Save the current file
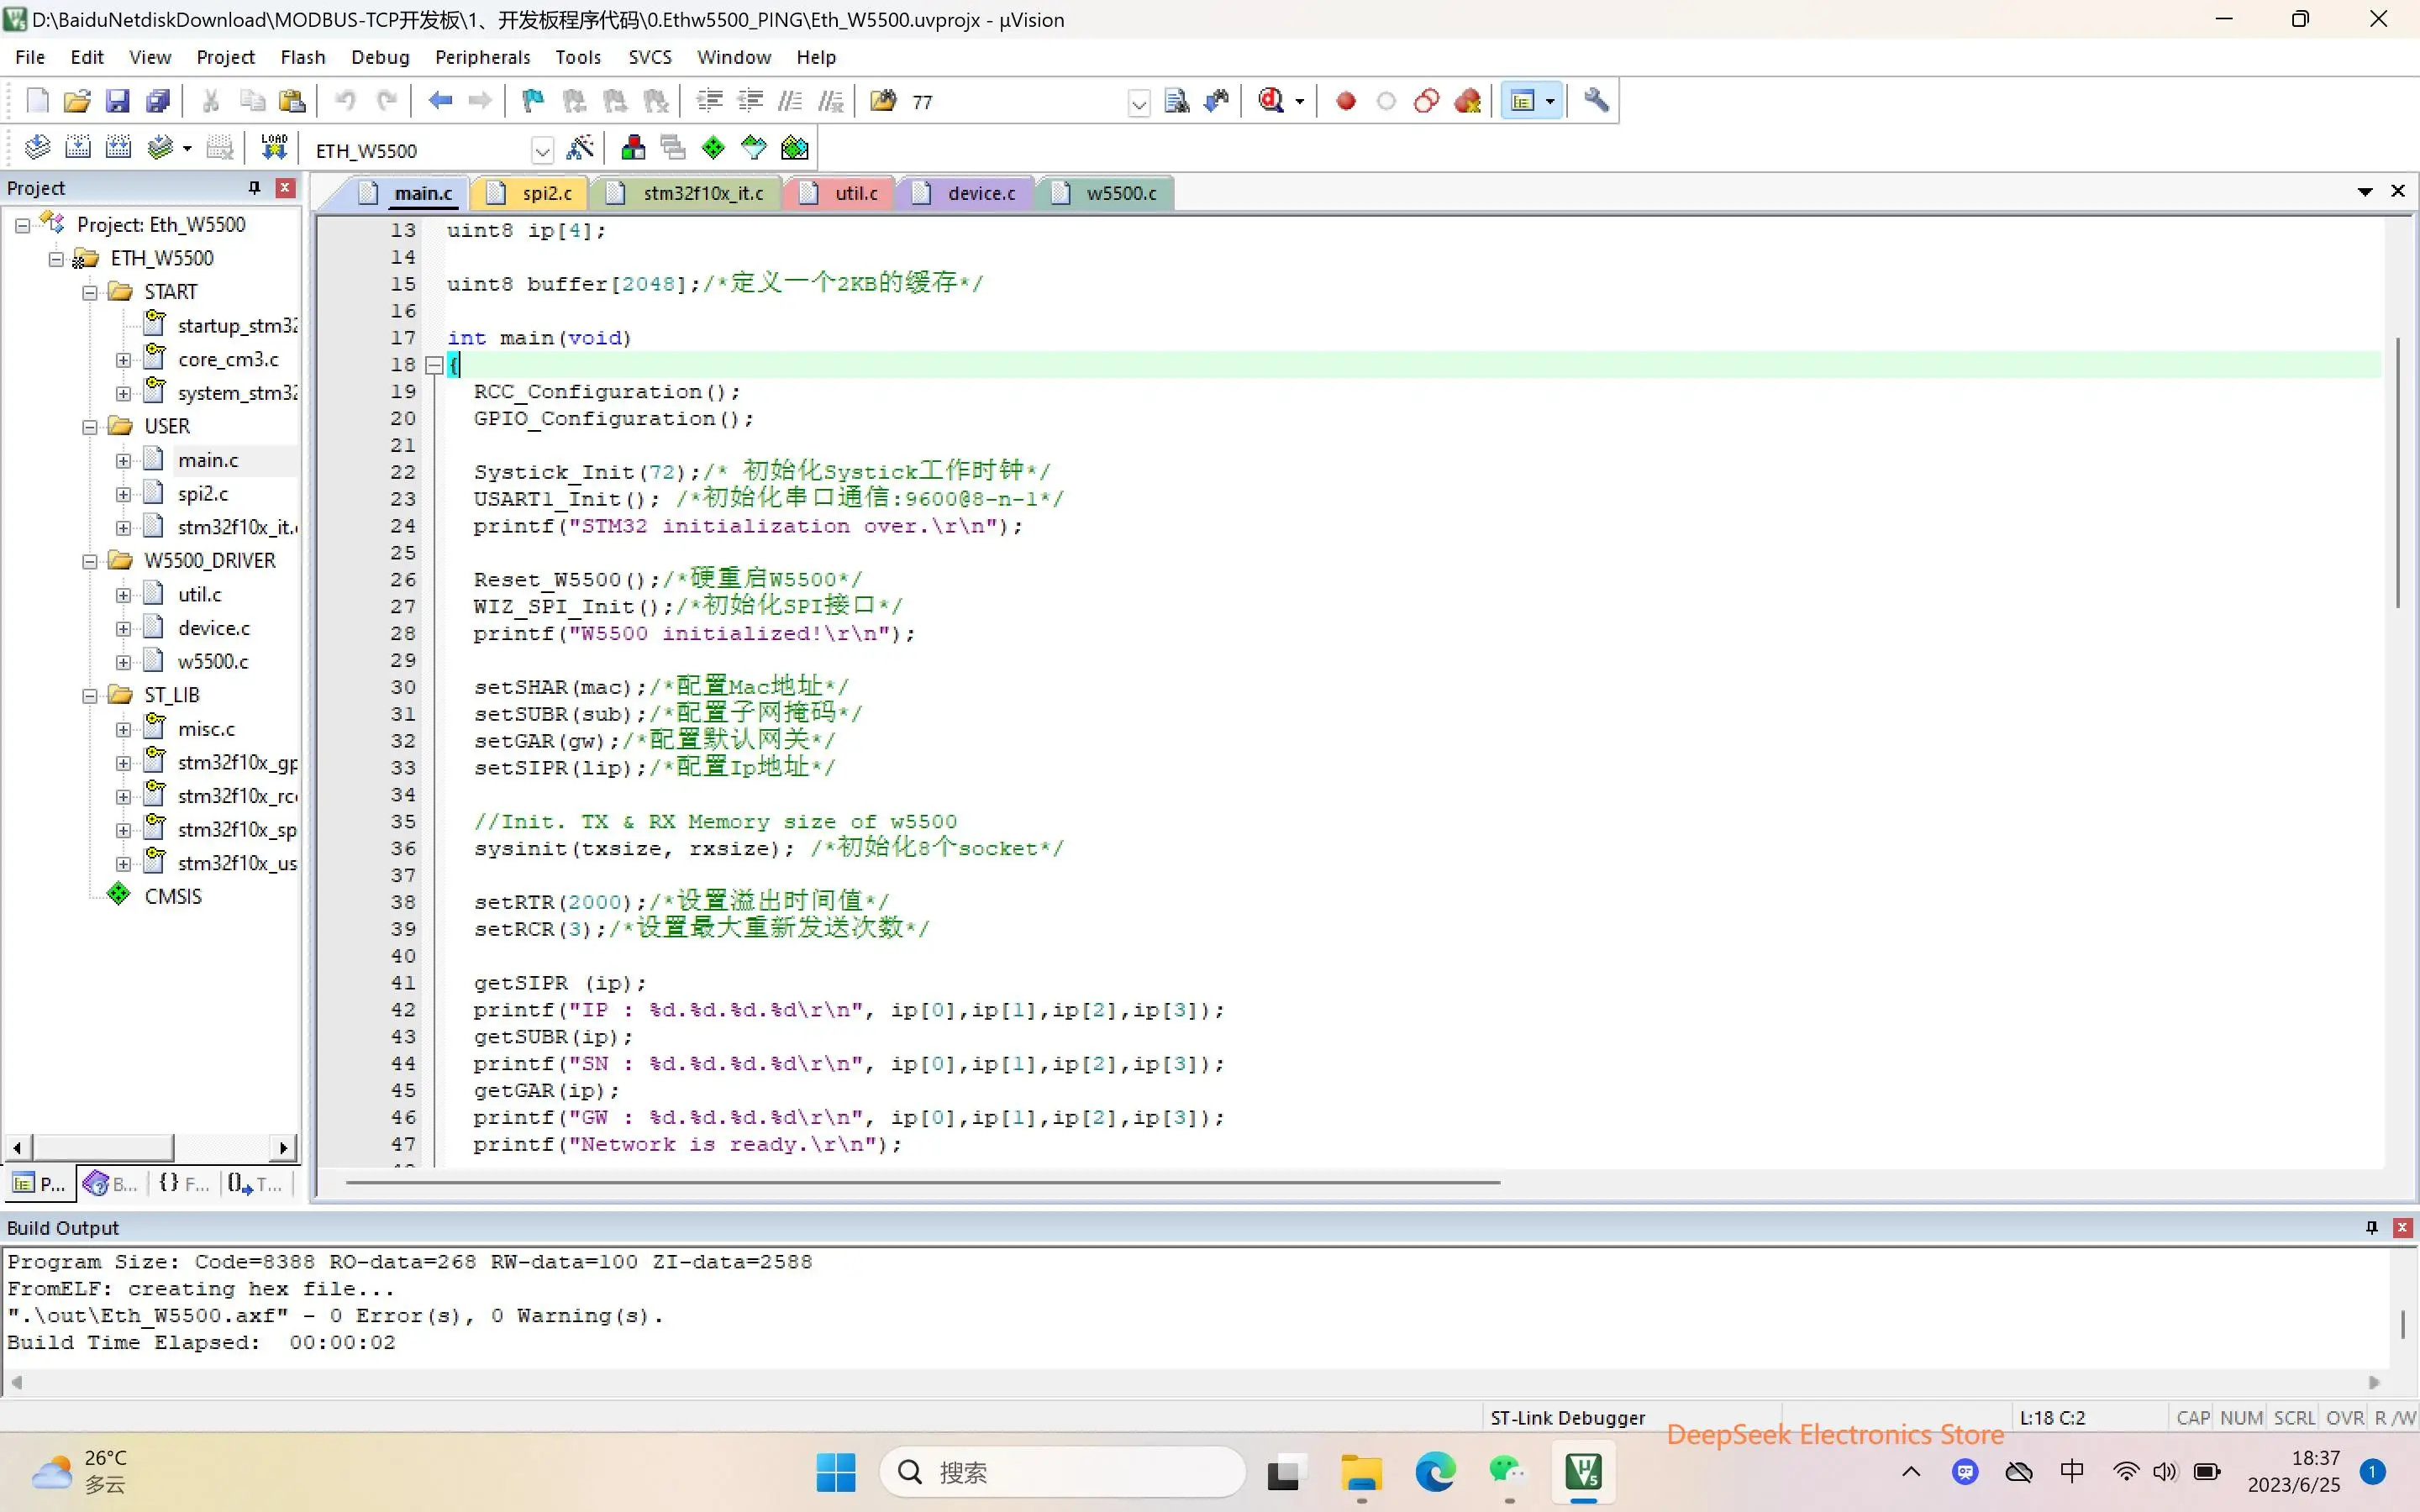The width and height of the screenshot is (2420, 1512). 117,101
